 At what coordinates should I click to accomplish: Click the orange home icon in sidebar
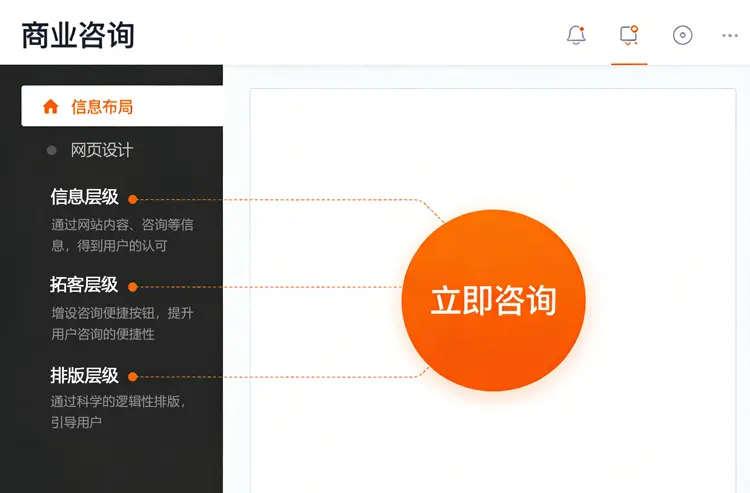pyautogui.click(x=50, y=107)
